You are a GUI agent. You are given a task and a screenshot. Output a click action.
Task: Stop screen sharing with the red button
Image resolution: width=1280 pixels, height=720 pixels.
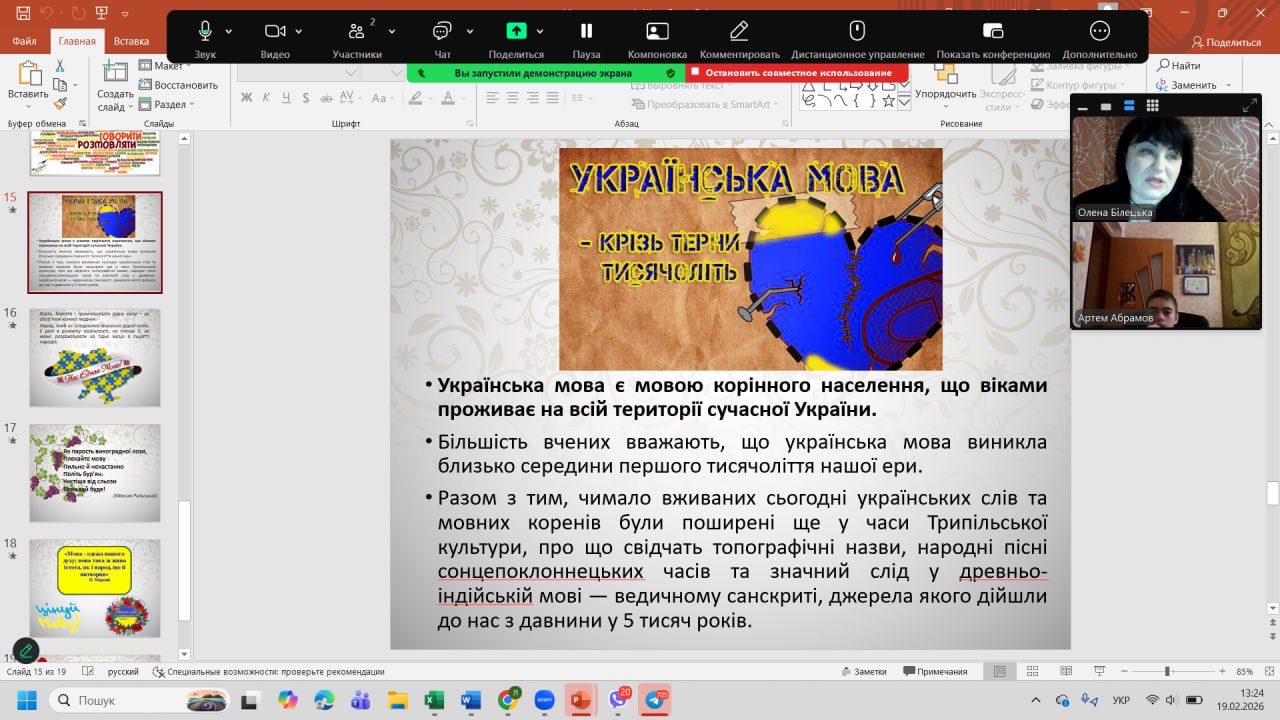[x=797, y=73]
